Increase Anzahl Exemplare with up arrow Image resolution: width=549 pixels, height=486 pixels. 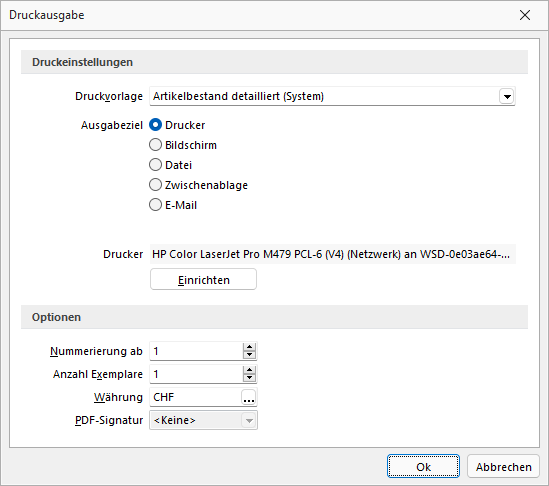pyautogui.click(x=249, y=370)
